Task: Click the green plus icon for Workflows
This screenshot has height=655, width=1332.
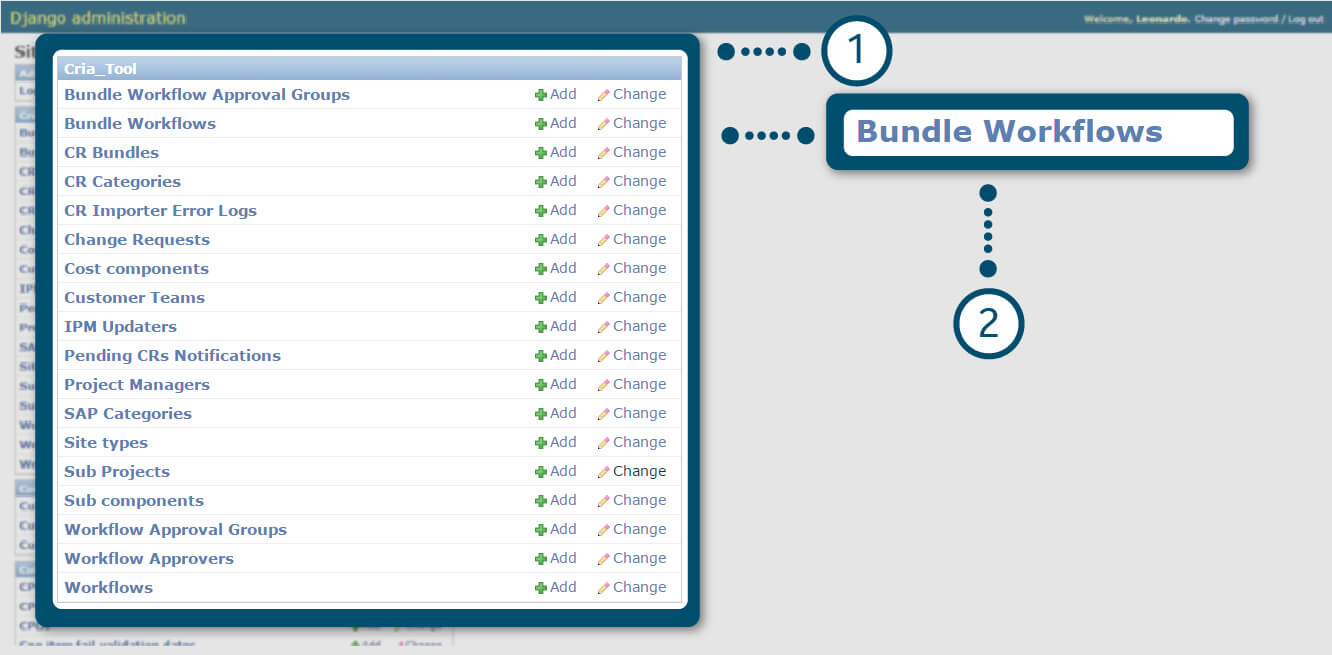Action: (541, 588)
